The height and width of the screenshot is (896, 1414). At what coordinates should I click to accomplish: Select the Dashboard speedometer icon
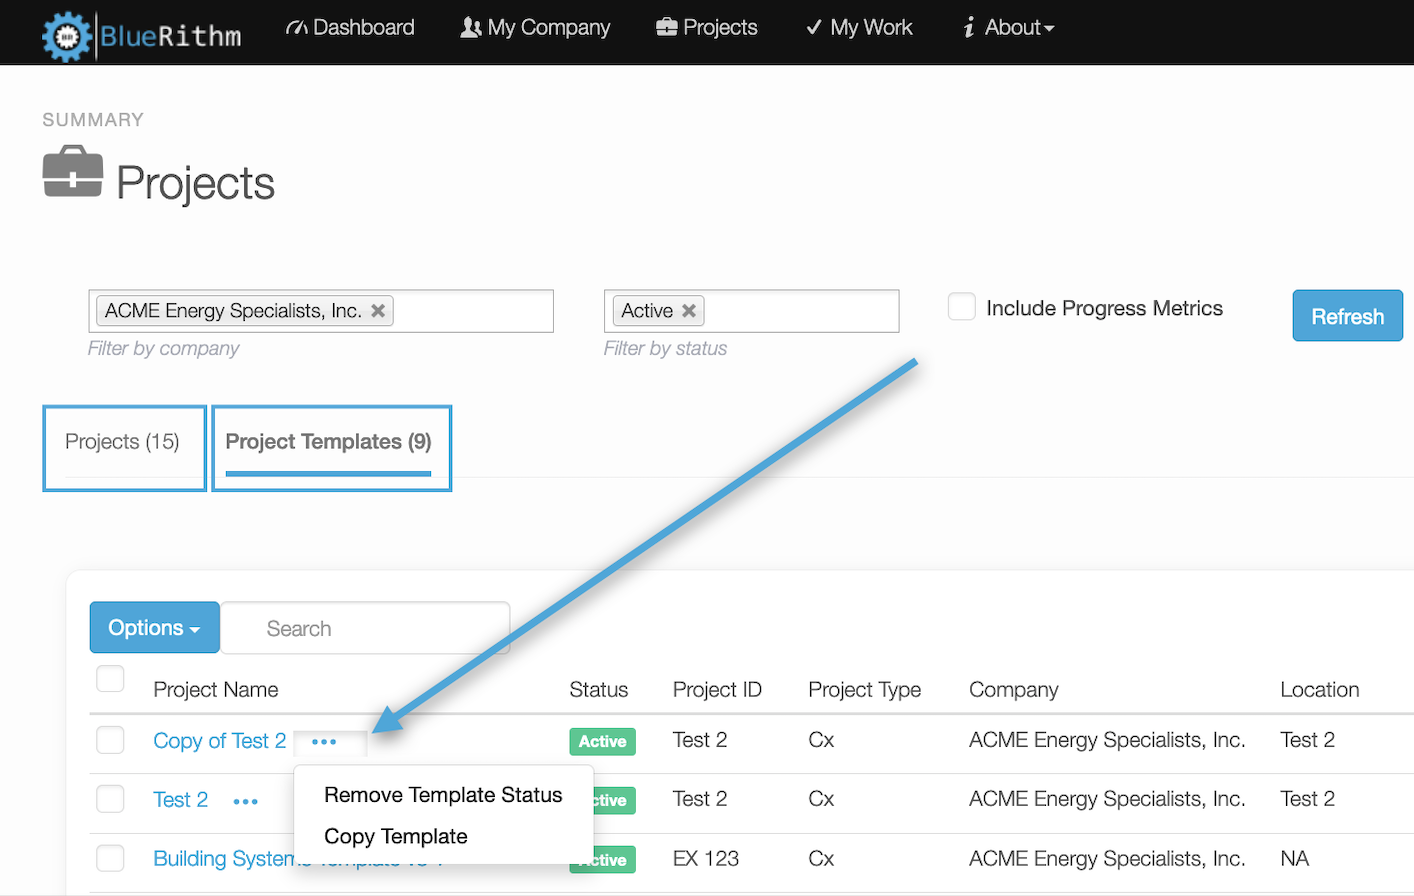pos(297,27)
